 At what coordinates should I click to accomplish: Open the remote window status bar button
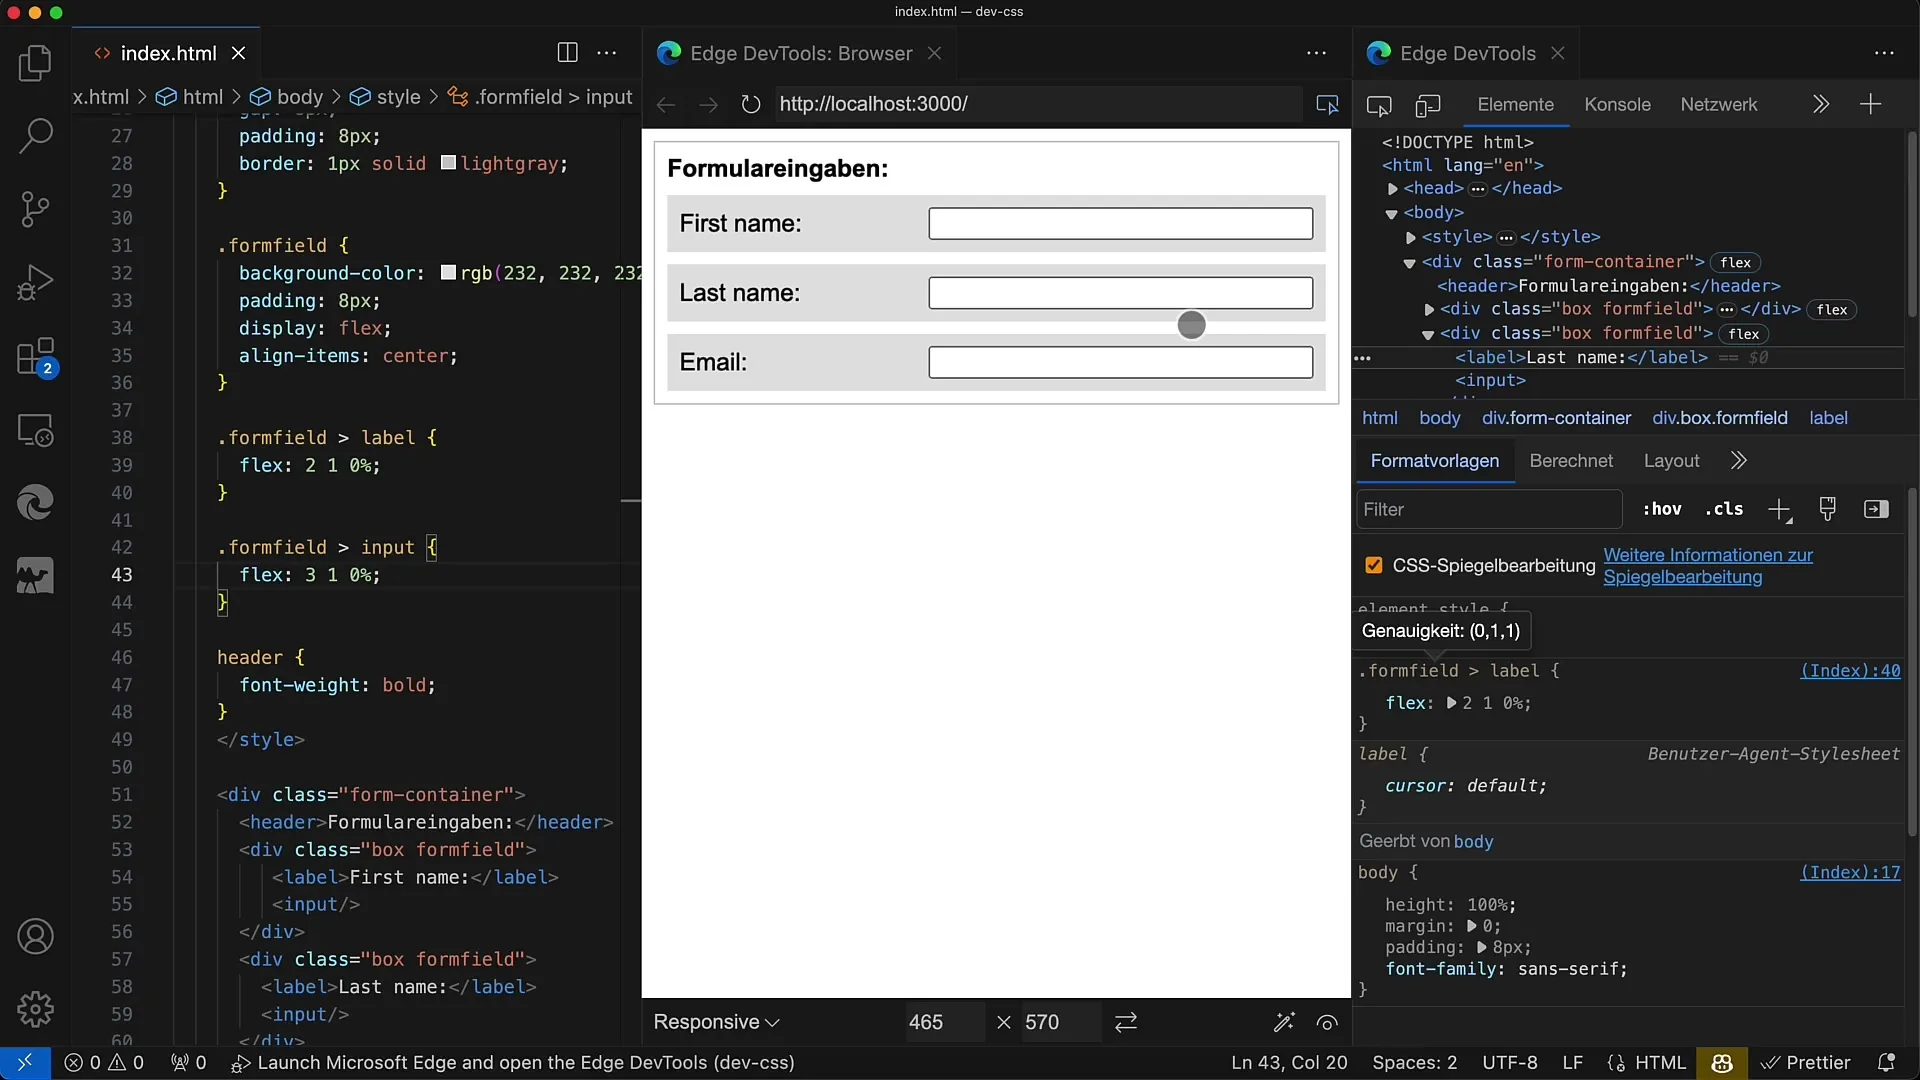25,1063
